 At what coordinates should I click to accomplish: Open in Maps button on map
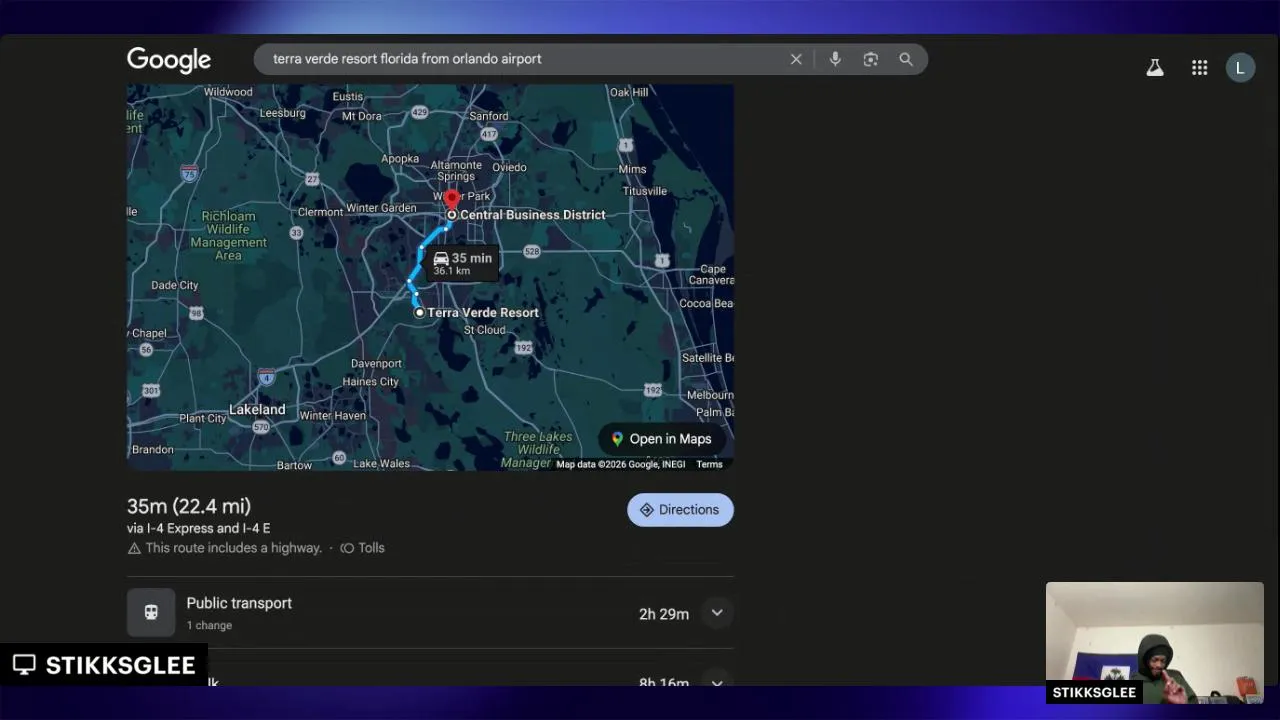click(661, 439)
